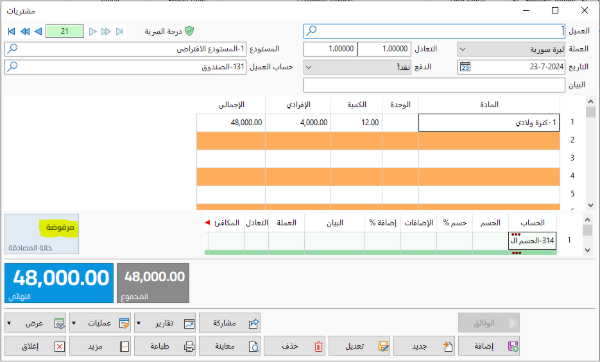600x362 pixels.
Task: Click the طباعة print button
Action: [x=165, y=346]
